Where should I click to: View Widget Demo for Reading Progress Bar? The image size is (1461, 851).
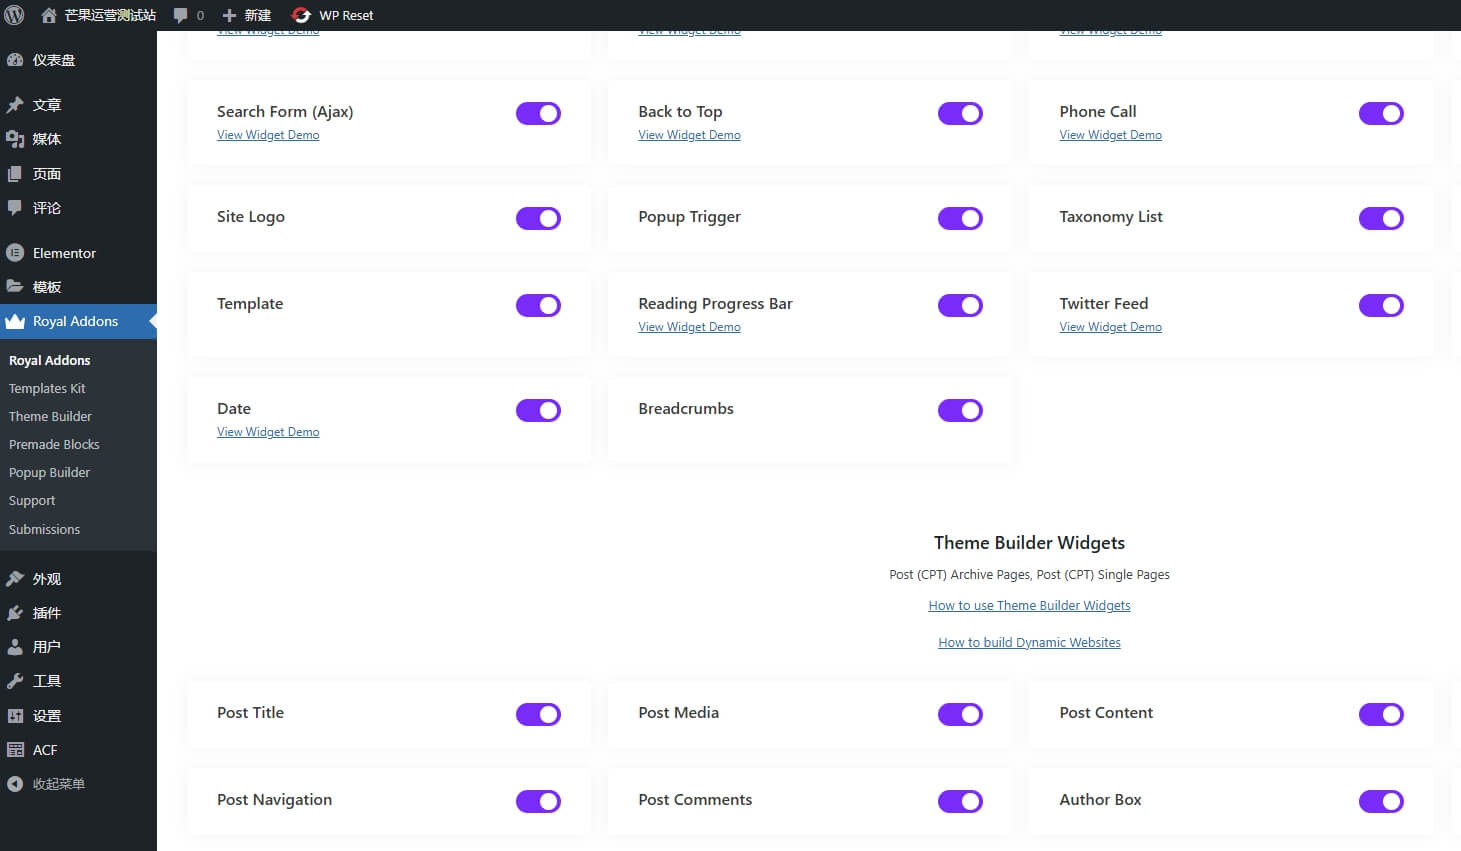point(689,327)
